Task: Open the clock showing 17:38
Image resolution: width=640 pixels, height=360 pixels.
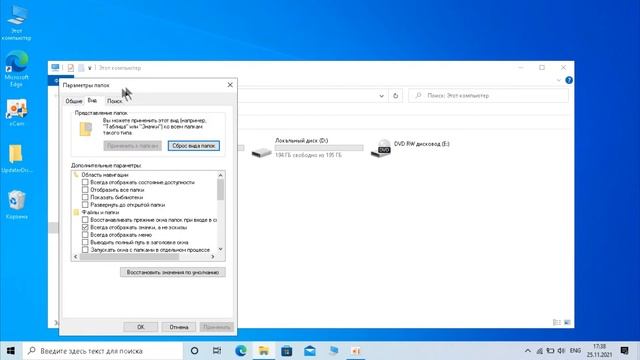Action: (599, 351)
